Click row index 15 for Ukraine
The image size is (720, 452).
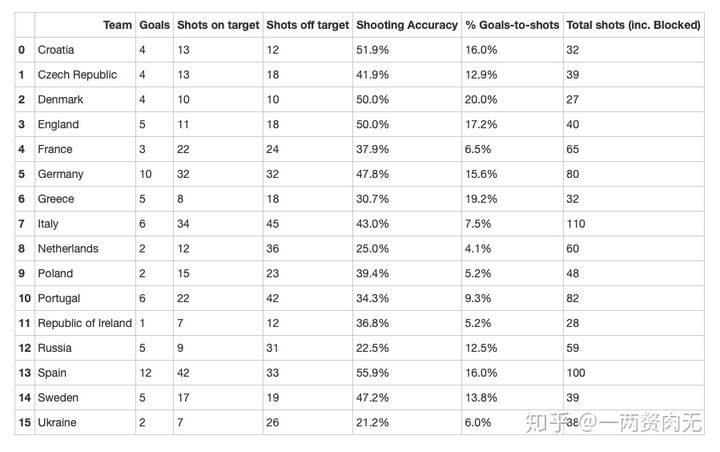pyautogui.click(x=22, y=423)
